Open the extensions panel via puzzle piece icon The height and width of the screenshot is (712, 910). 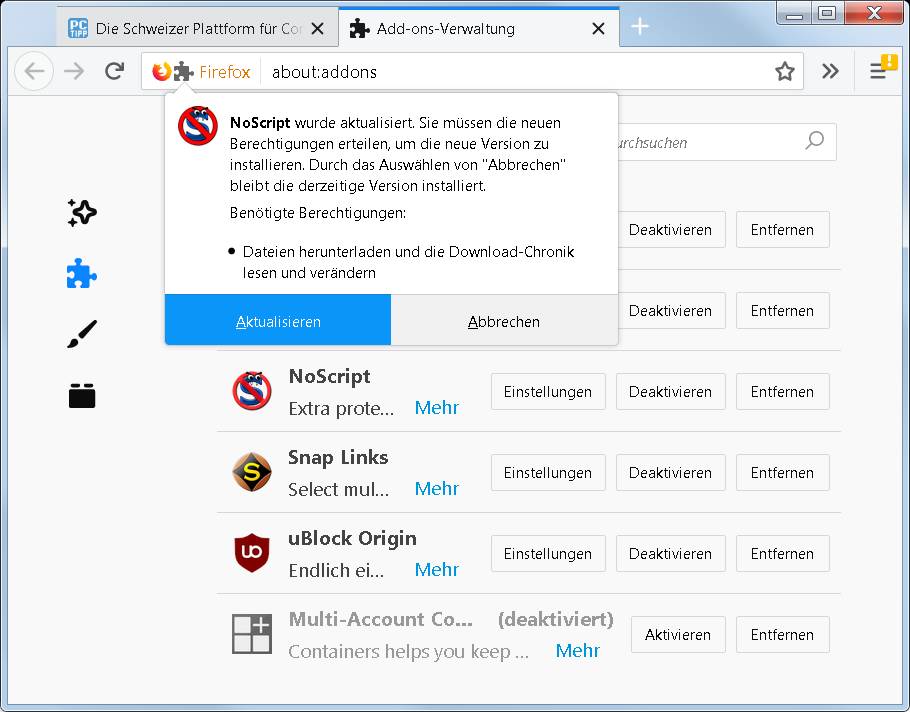pyautogui.click(x=81, y=272)
